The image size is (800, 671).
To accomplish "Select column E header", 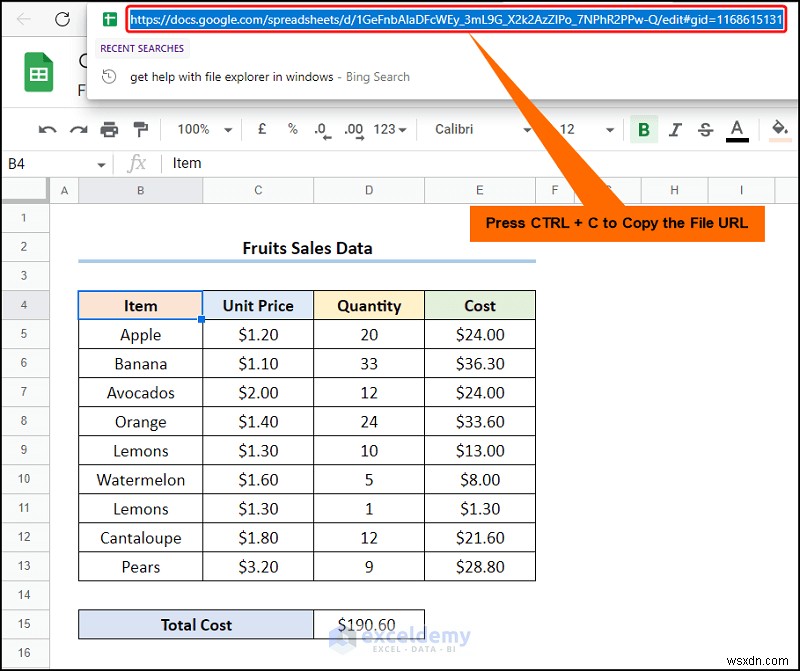I will click(480, 191).
